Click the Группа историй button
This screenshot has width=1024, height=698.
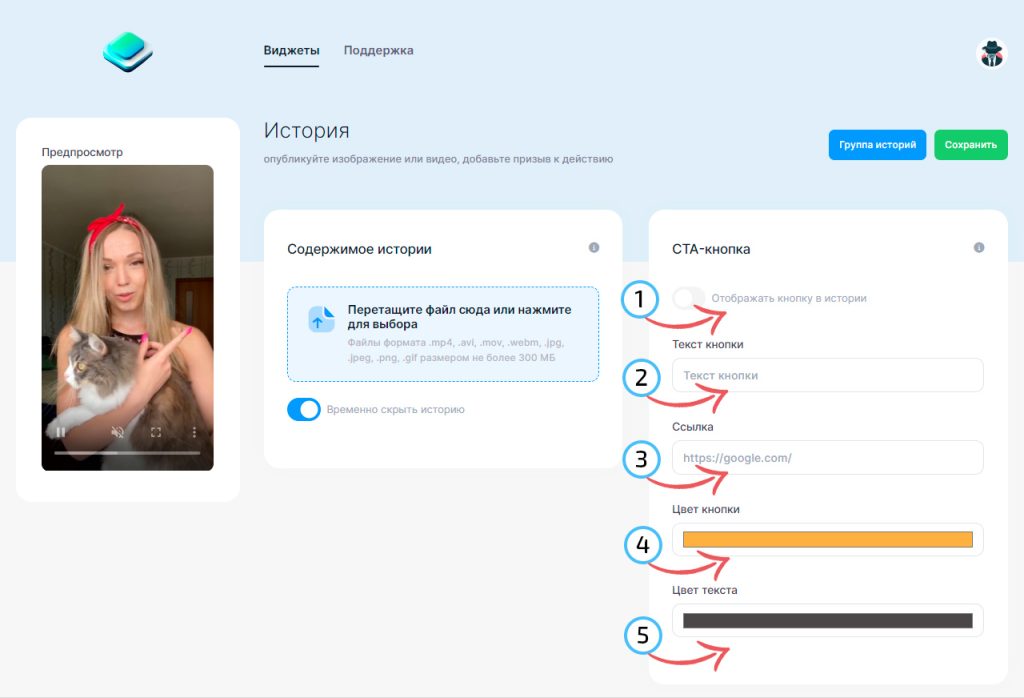tap(877, 145)
